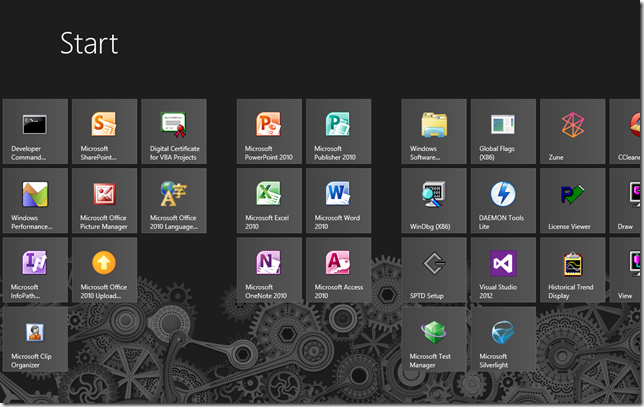Open Microsoft Office 2010 Upload tile

tap(104, 270)
